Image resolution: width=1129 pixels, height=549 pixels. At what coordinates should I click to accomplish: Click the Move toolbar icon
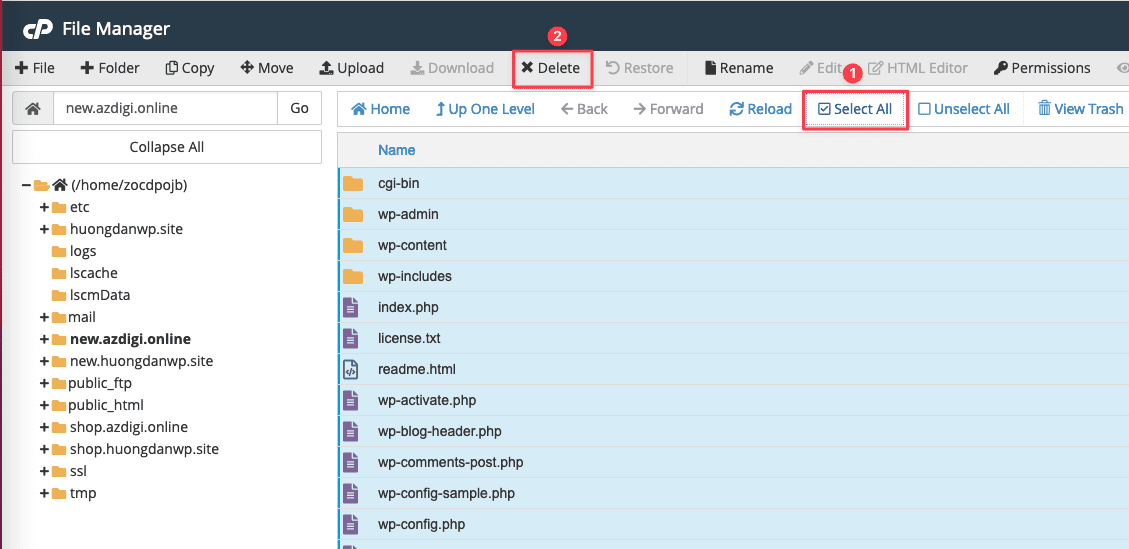point(248,68)
